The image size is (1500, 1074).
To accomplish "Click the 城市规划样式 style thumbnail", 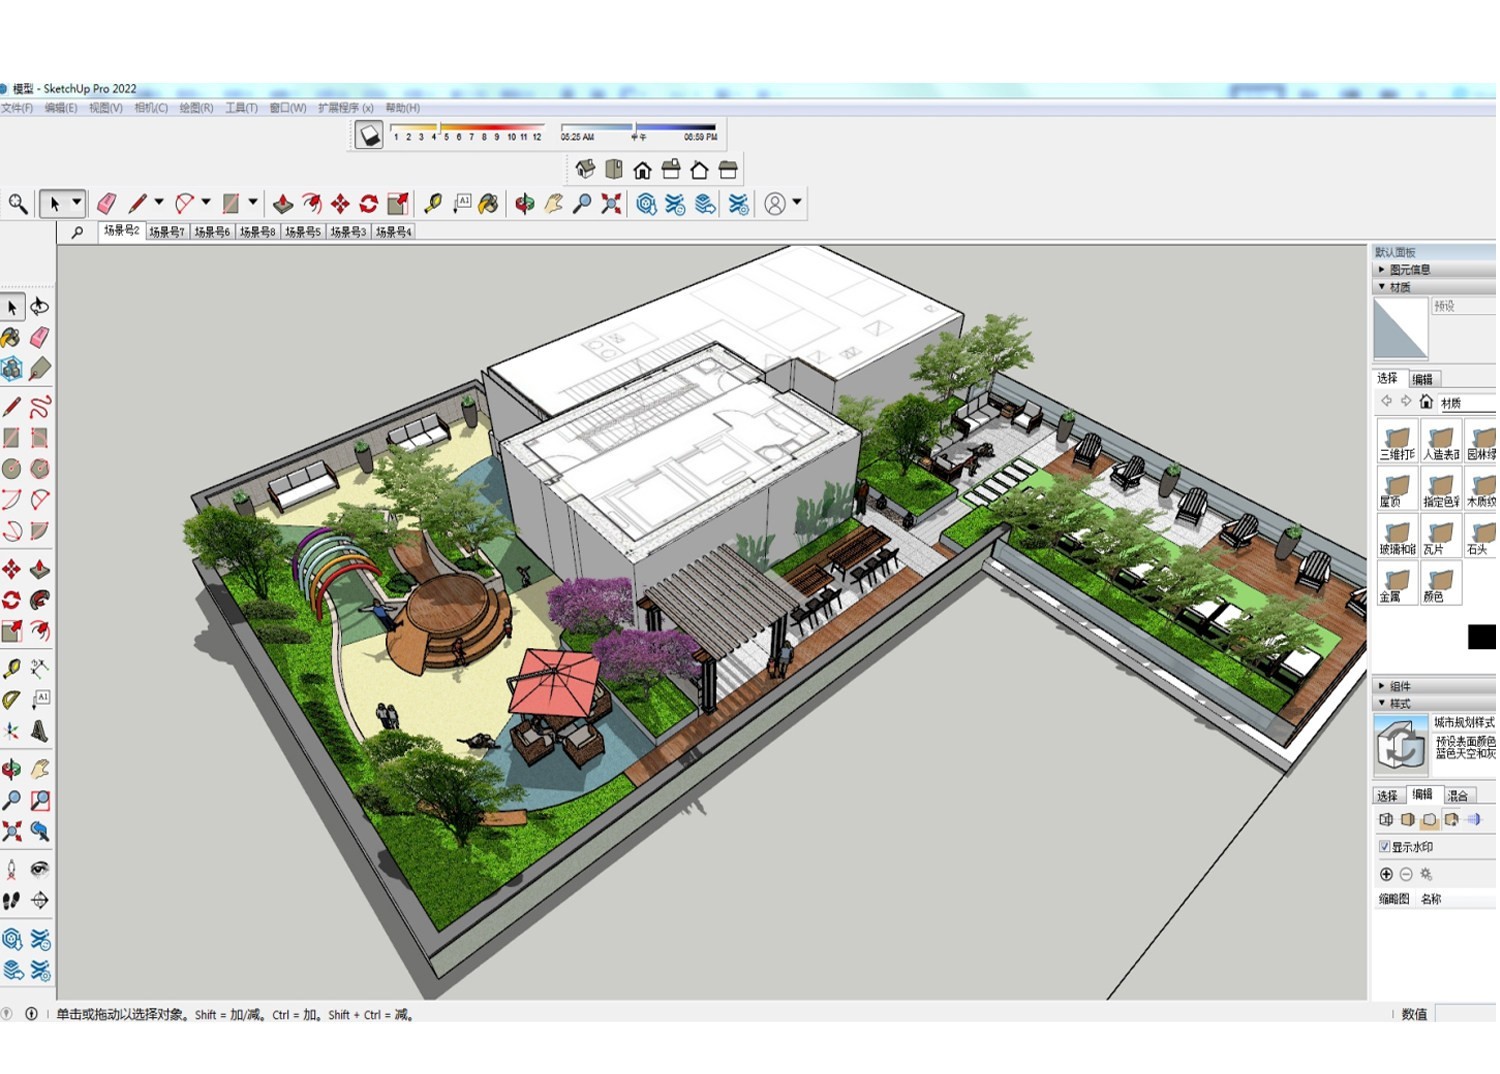I will [1400, 745].
